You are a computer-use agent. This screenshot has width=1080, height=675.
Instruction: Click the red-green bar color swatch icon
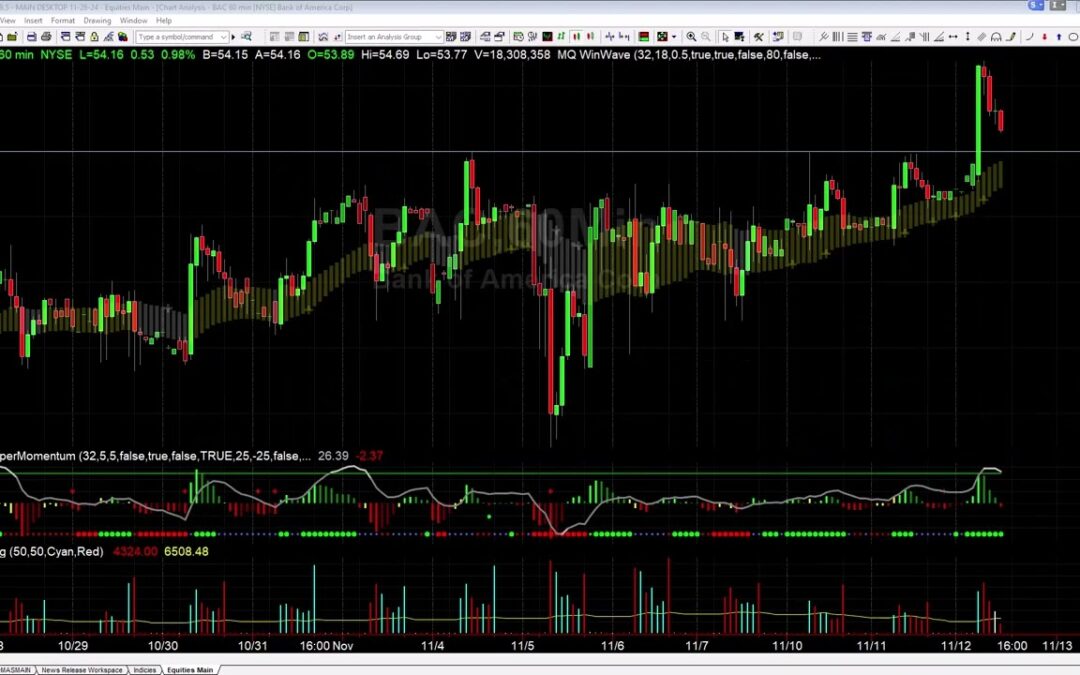[x=643, y=36]
